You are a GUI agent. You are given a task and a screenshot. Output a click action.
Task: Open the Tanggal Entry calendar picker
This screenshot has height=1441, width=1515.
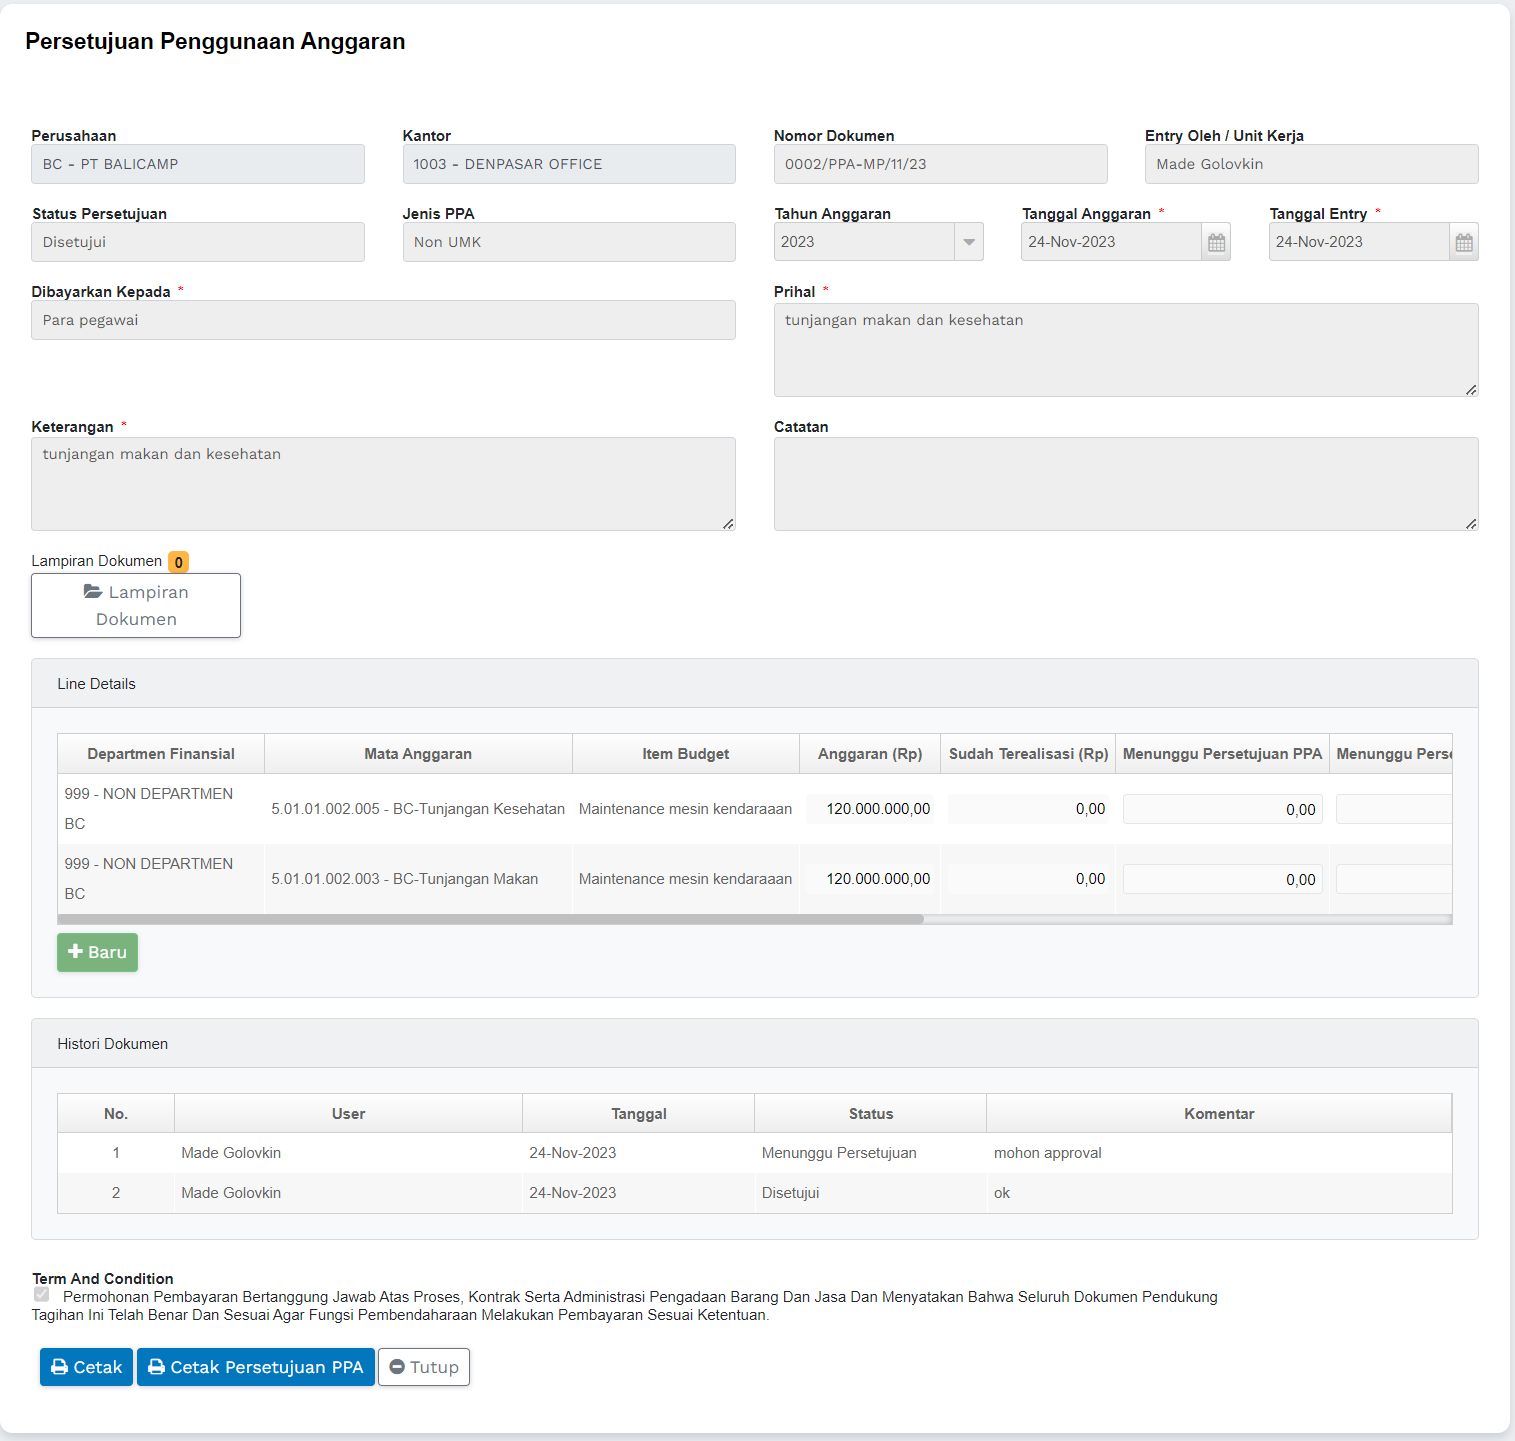tap(1463, 242)
